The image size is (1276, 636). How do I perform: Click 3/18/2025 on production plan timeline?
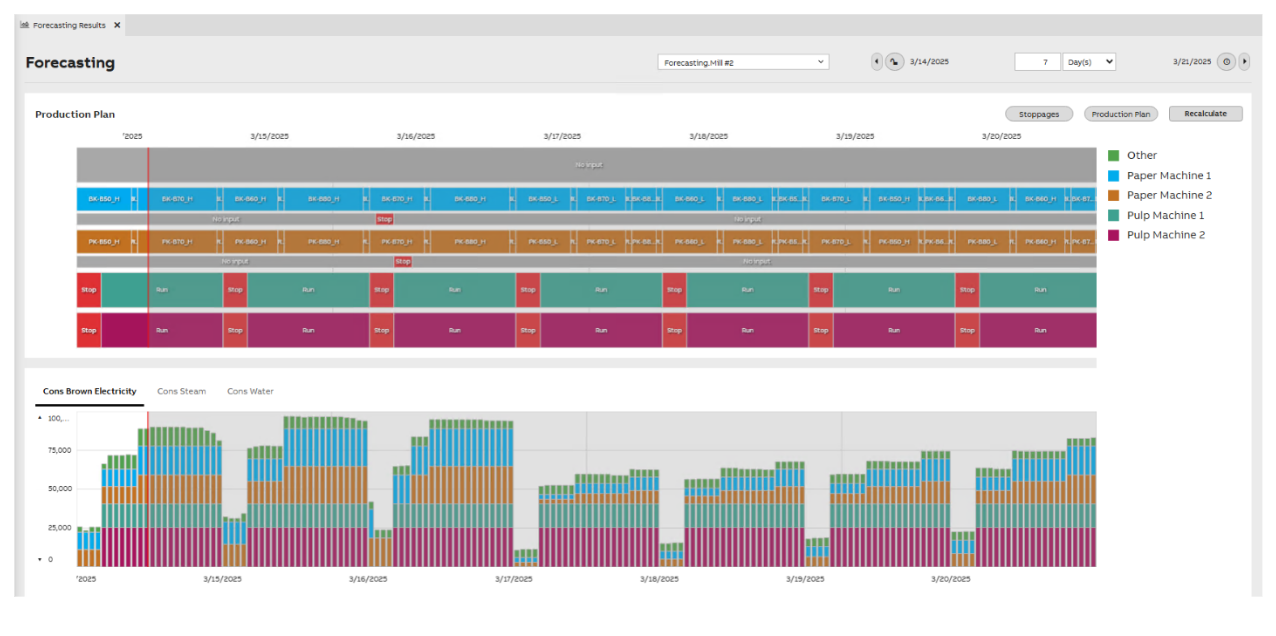pyautogui.click(x=709, y=136)
